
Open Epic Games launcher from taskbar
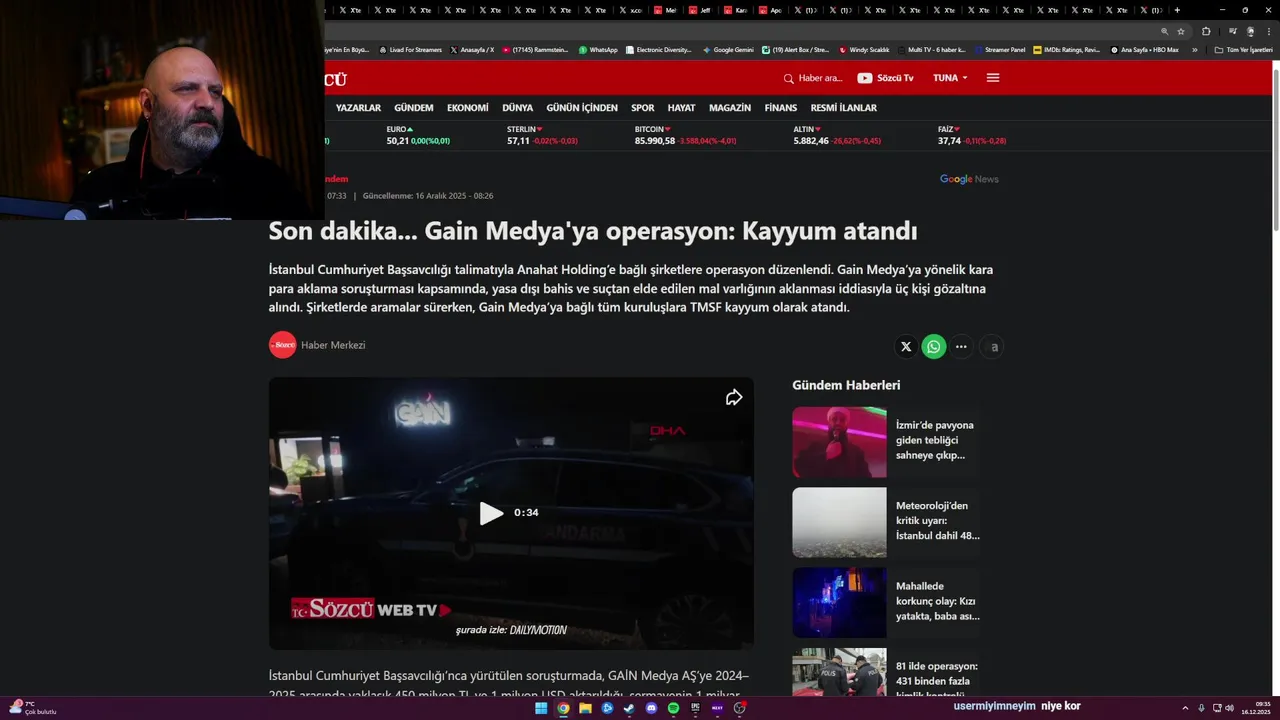point(695,708)
